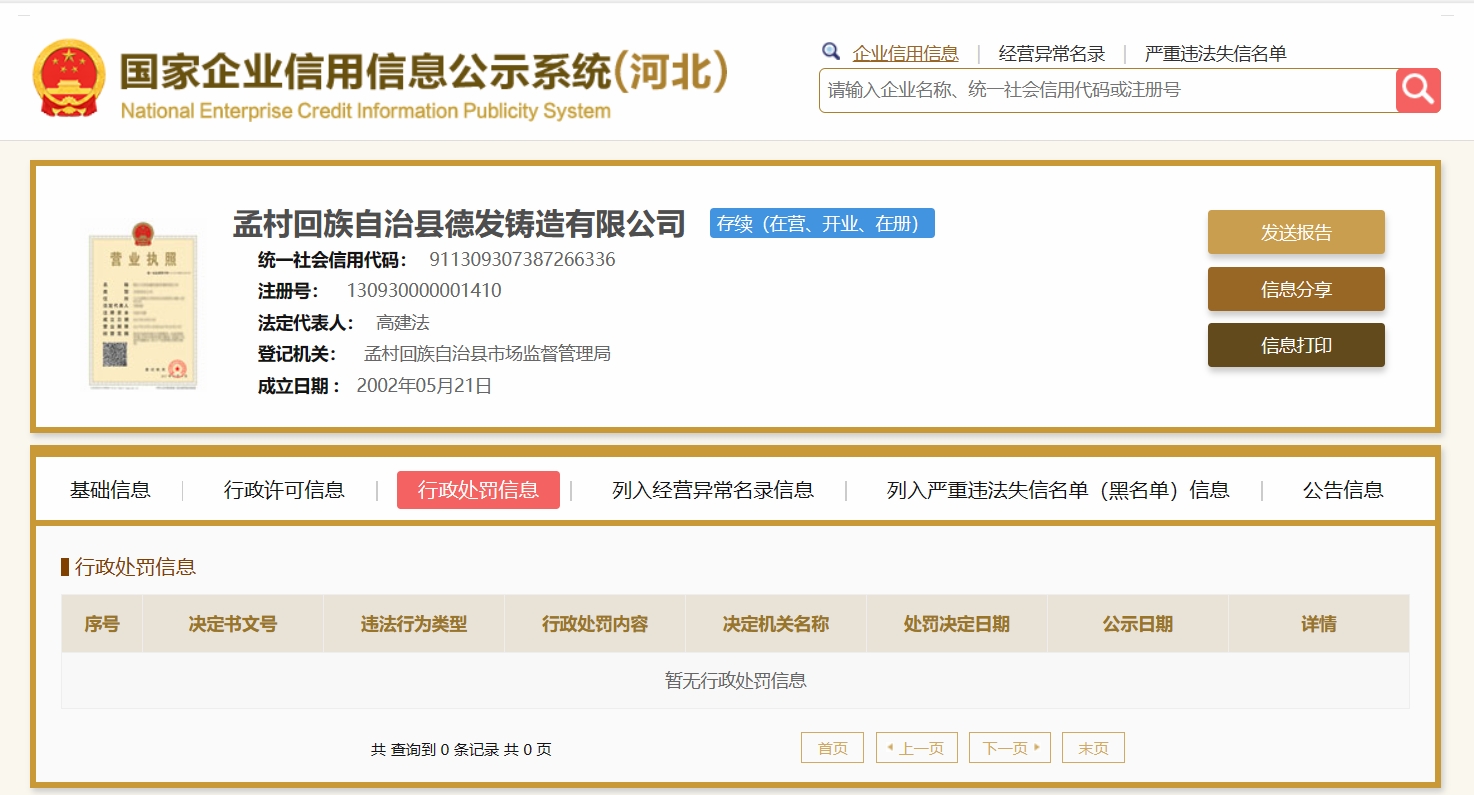Go to 下一页 of the results
The height and width of the screenshot is (795, 1474).
[1010, 748]
